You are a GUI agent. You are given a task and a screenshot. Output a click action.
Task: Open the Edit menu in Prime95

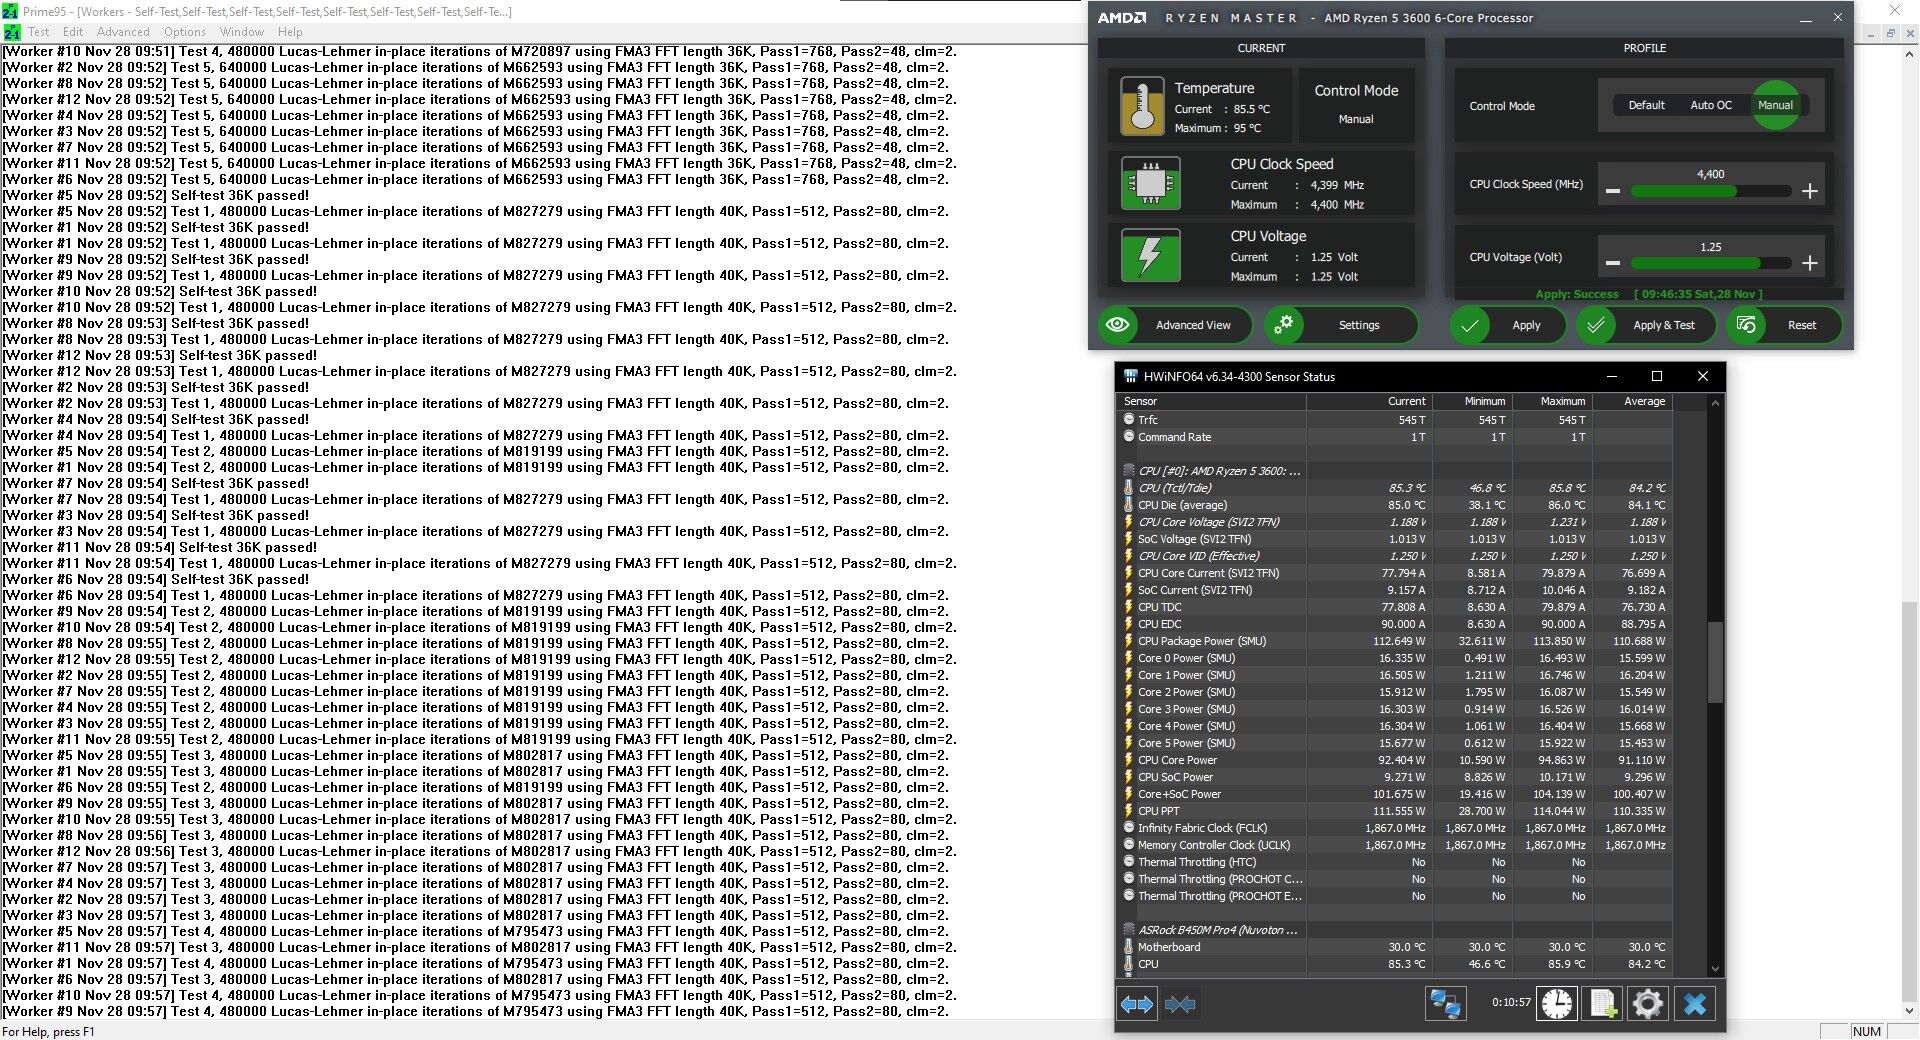pos(73,32)
